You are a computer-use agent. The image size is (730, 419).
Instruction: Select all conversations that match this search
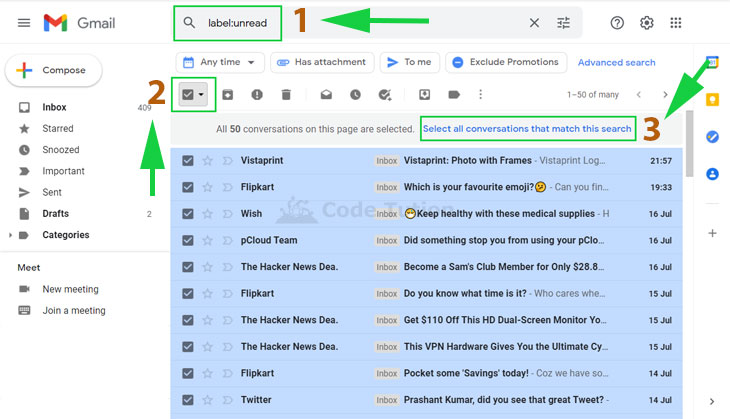click(527, 129)
